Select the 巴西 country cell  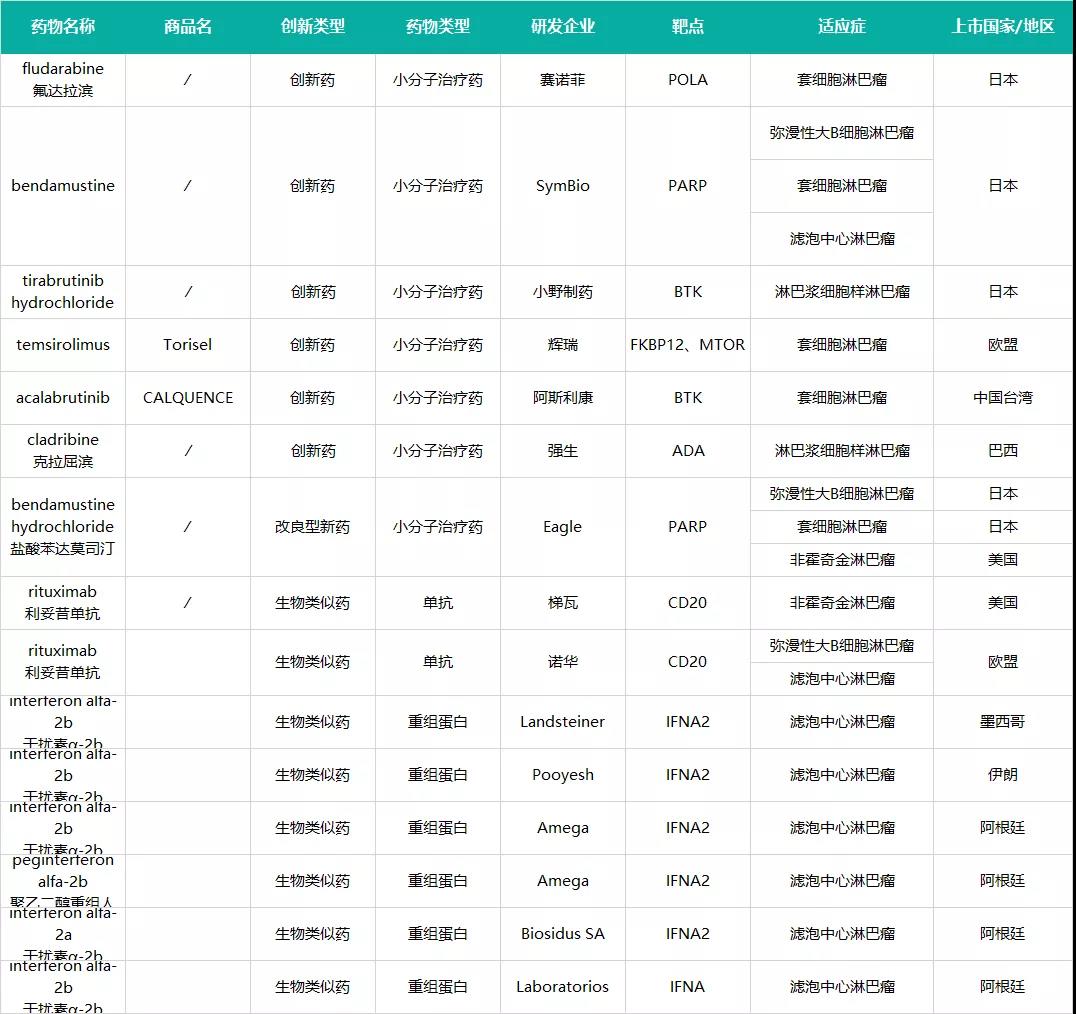(x=1003, y=451)
